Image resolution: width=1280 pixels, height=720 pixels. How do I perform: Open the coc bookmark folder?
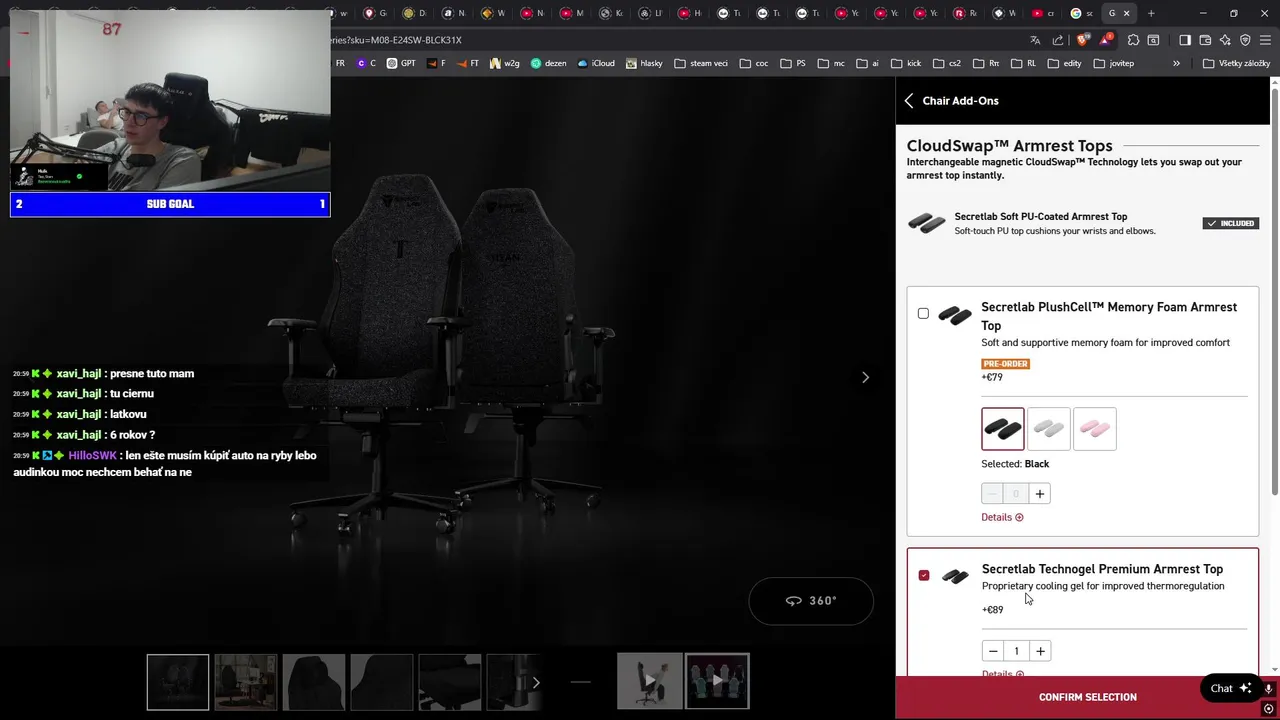[754, 63]
